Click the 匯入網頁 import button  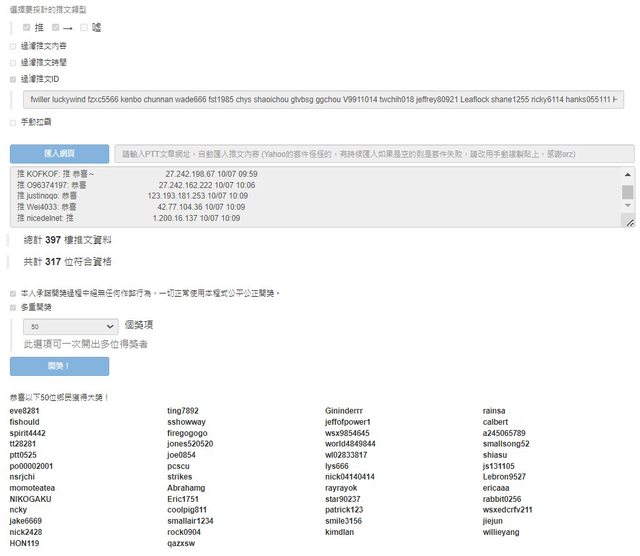pos(59,153)
